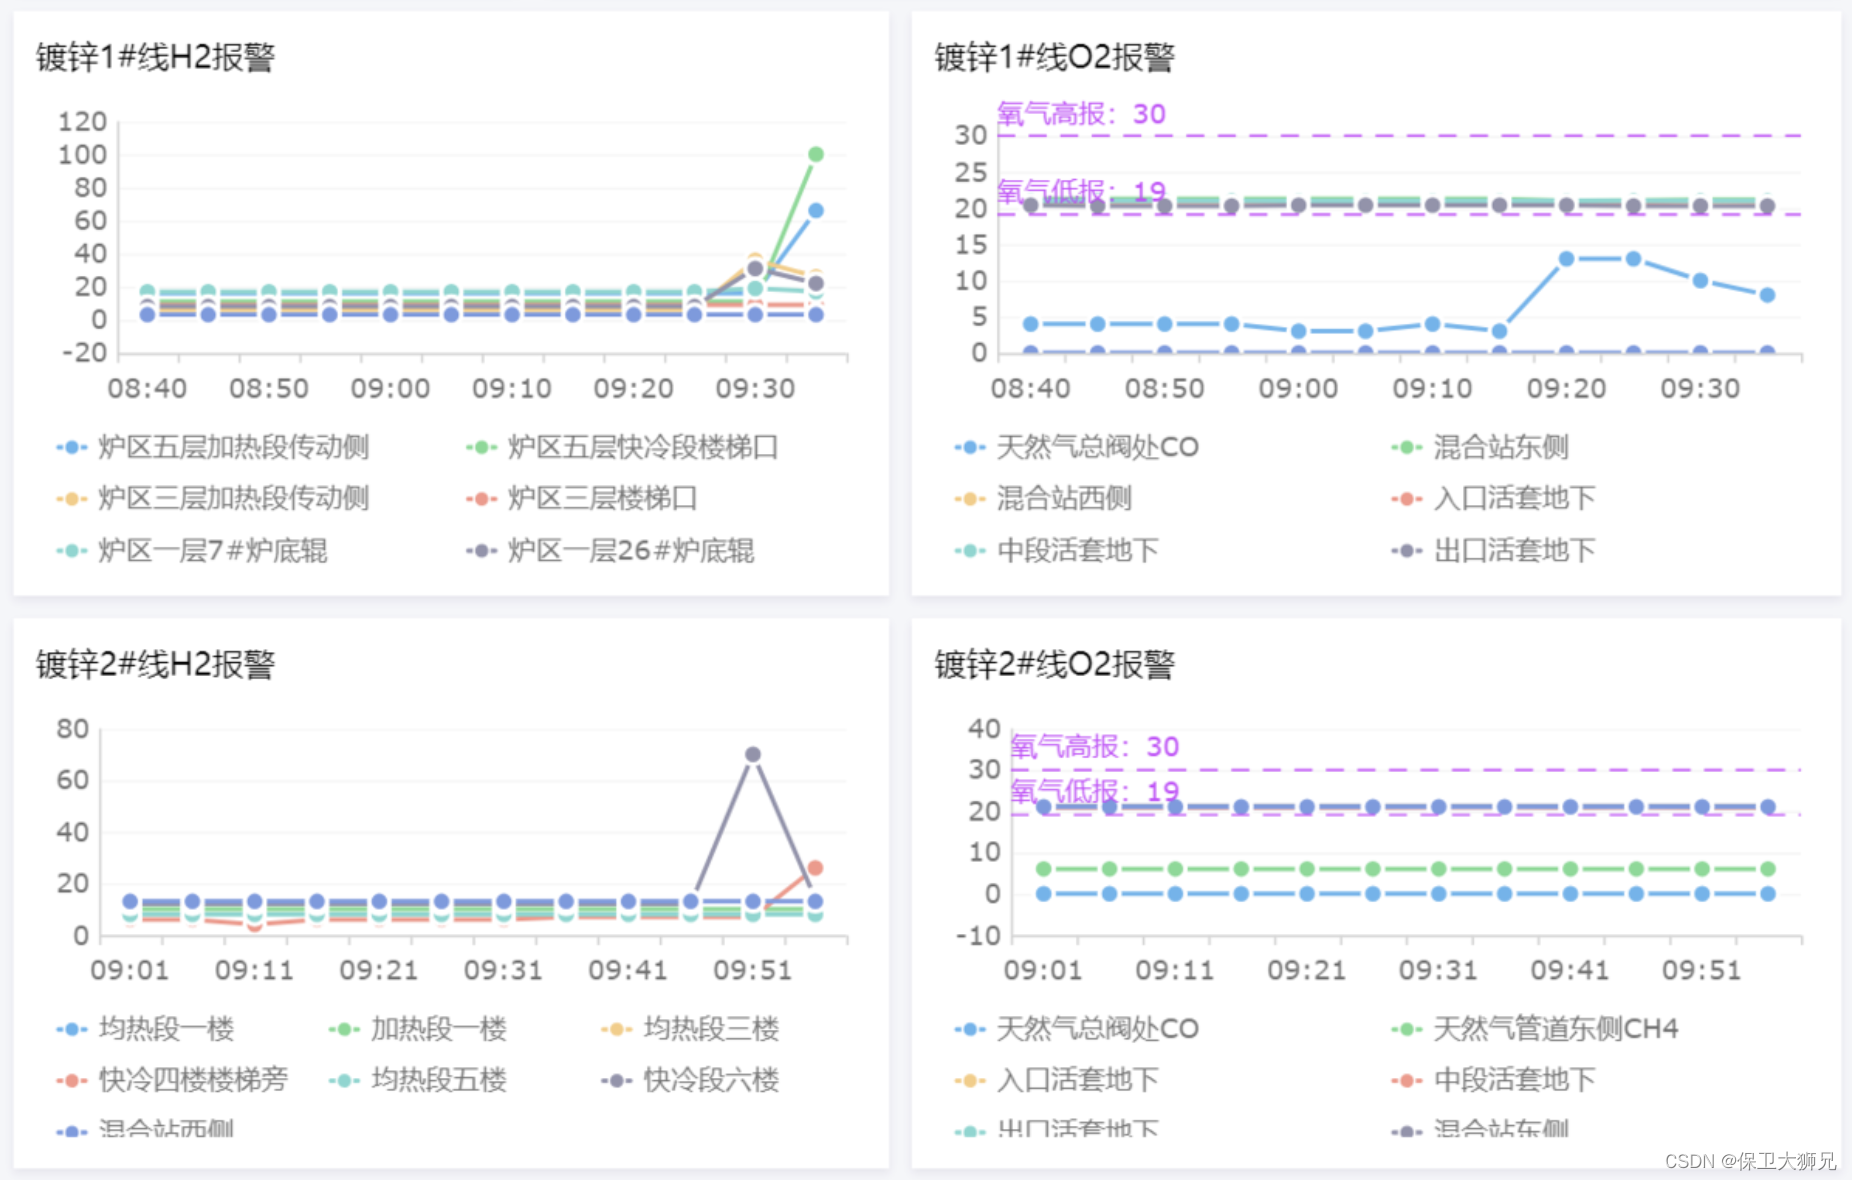1852x1180 pixels.
Task: Click 09:51 axis label in 镀锌2#线H2报警
Action: tap(752, 970)
